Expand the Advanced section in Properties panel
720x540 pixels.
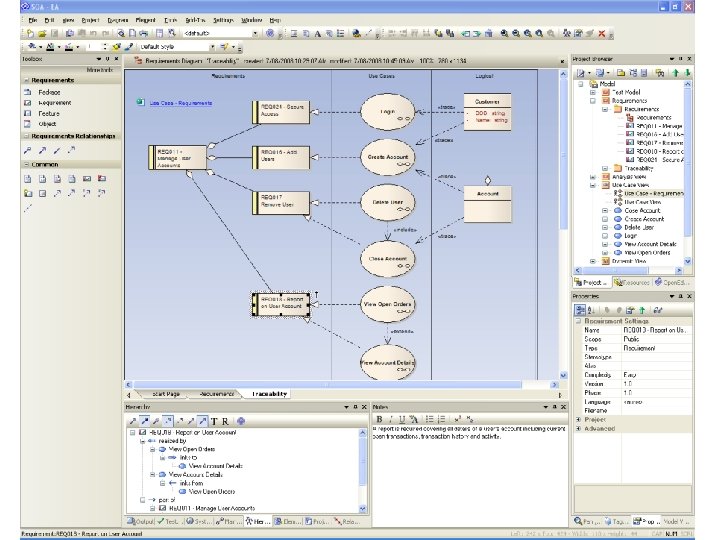point(578,427)
